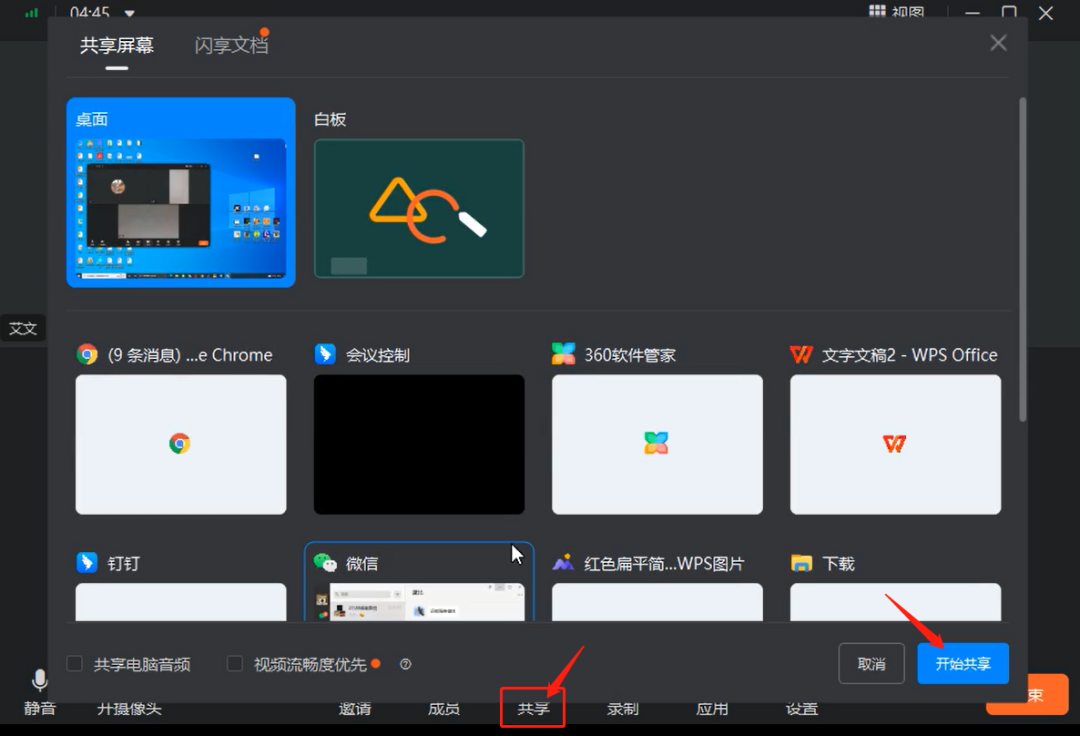Click the 会议控制 DingTalk icon
Image resolution: width=1080 pixels, height=736 pixels.
pos(325,354)
